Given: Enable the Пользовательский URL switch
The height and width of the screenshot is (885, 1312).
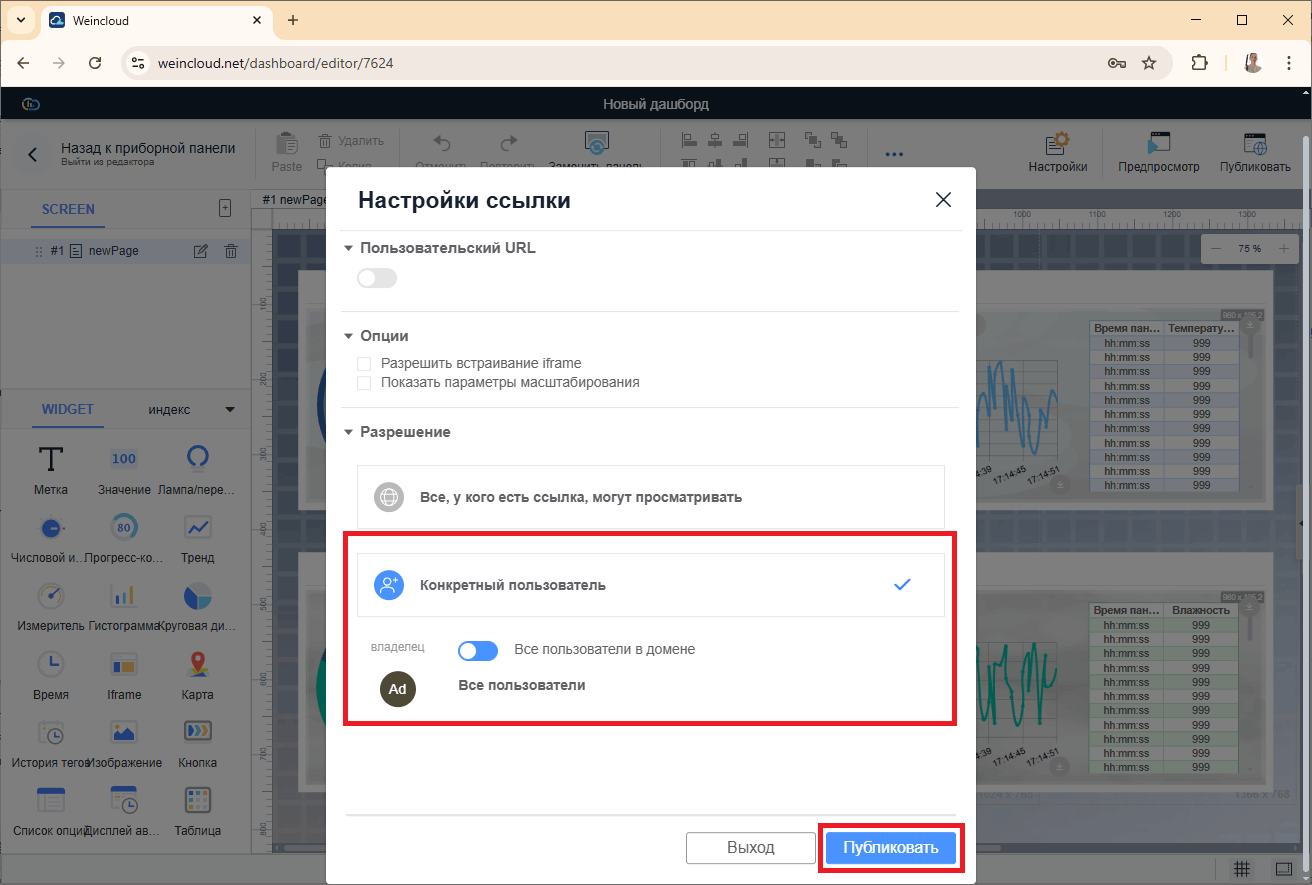Looking at the screenshot, I should tap(377, 278).
